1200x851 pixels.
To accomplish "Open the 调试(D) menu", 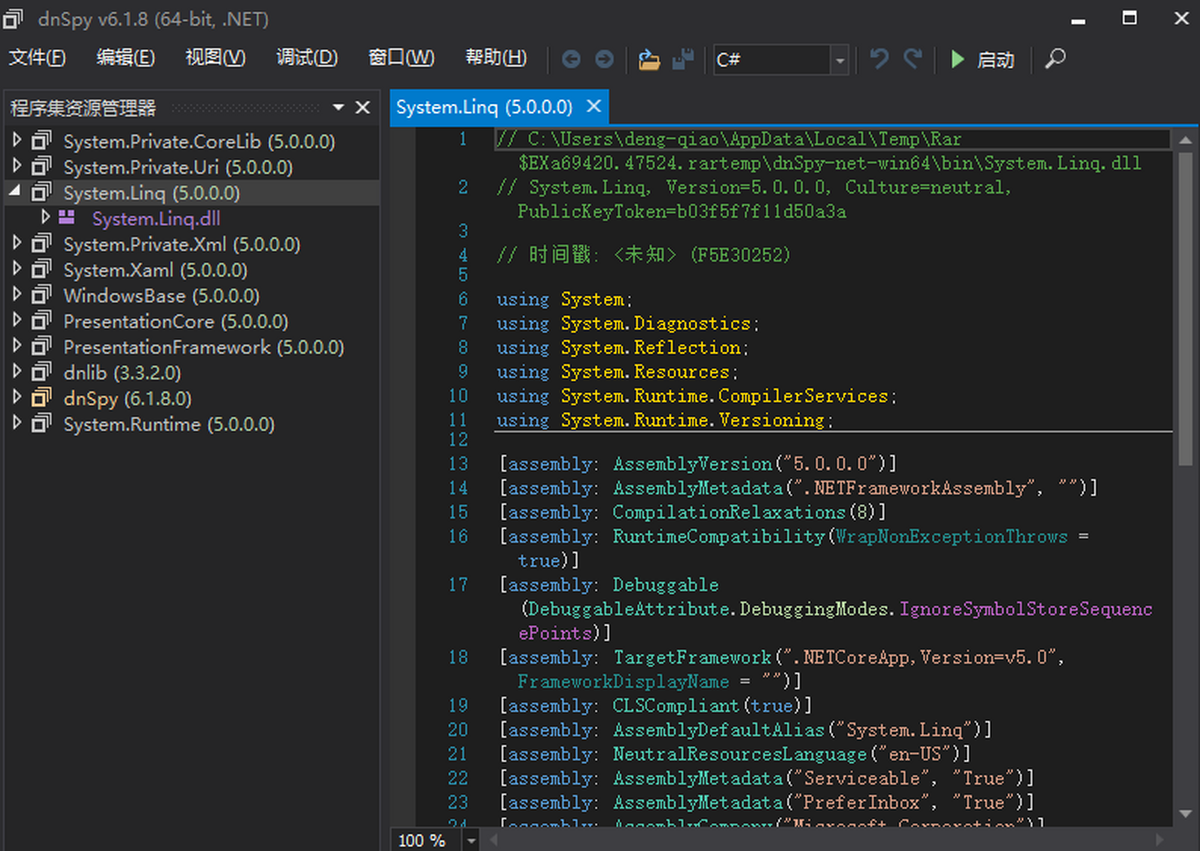I will 306,58.
